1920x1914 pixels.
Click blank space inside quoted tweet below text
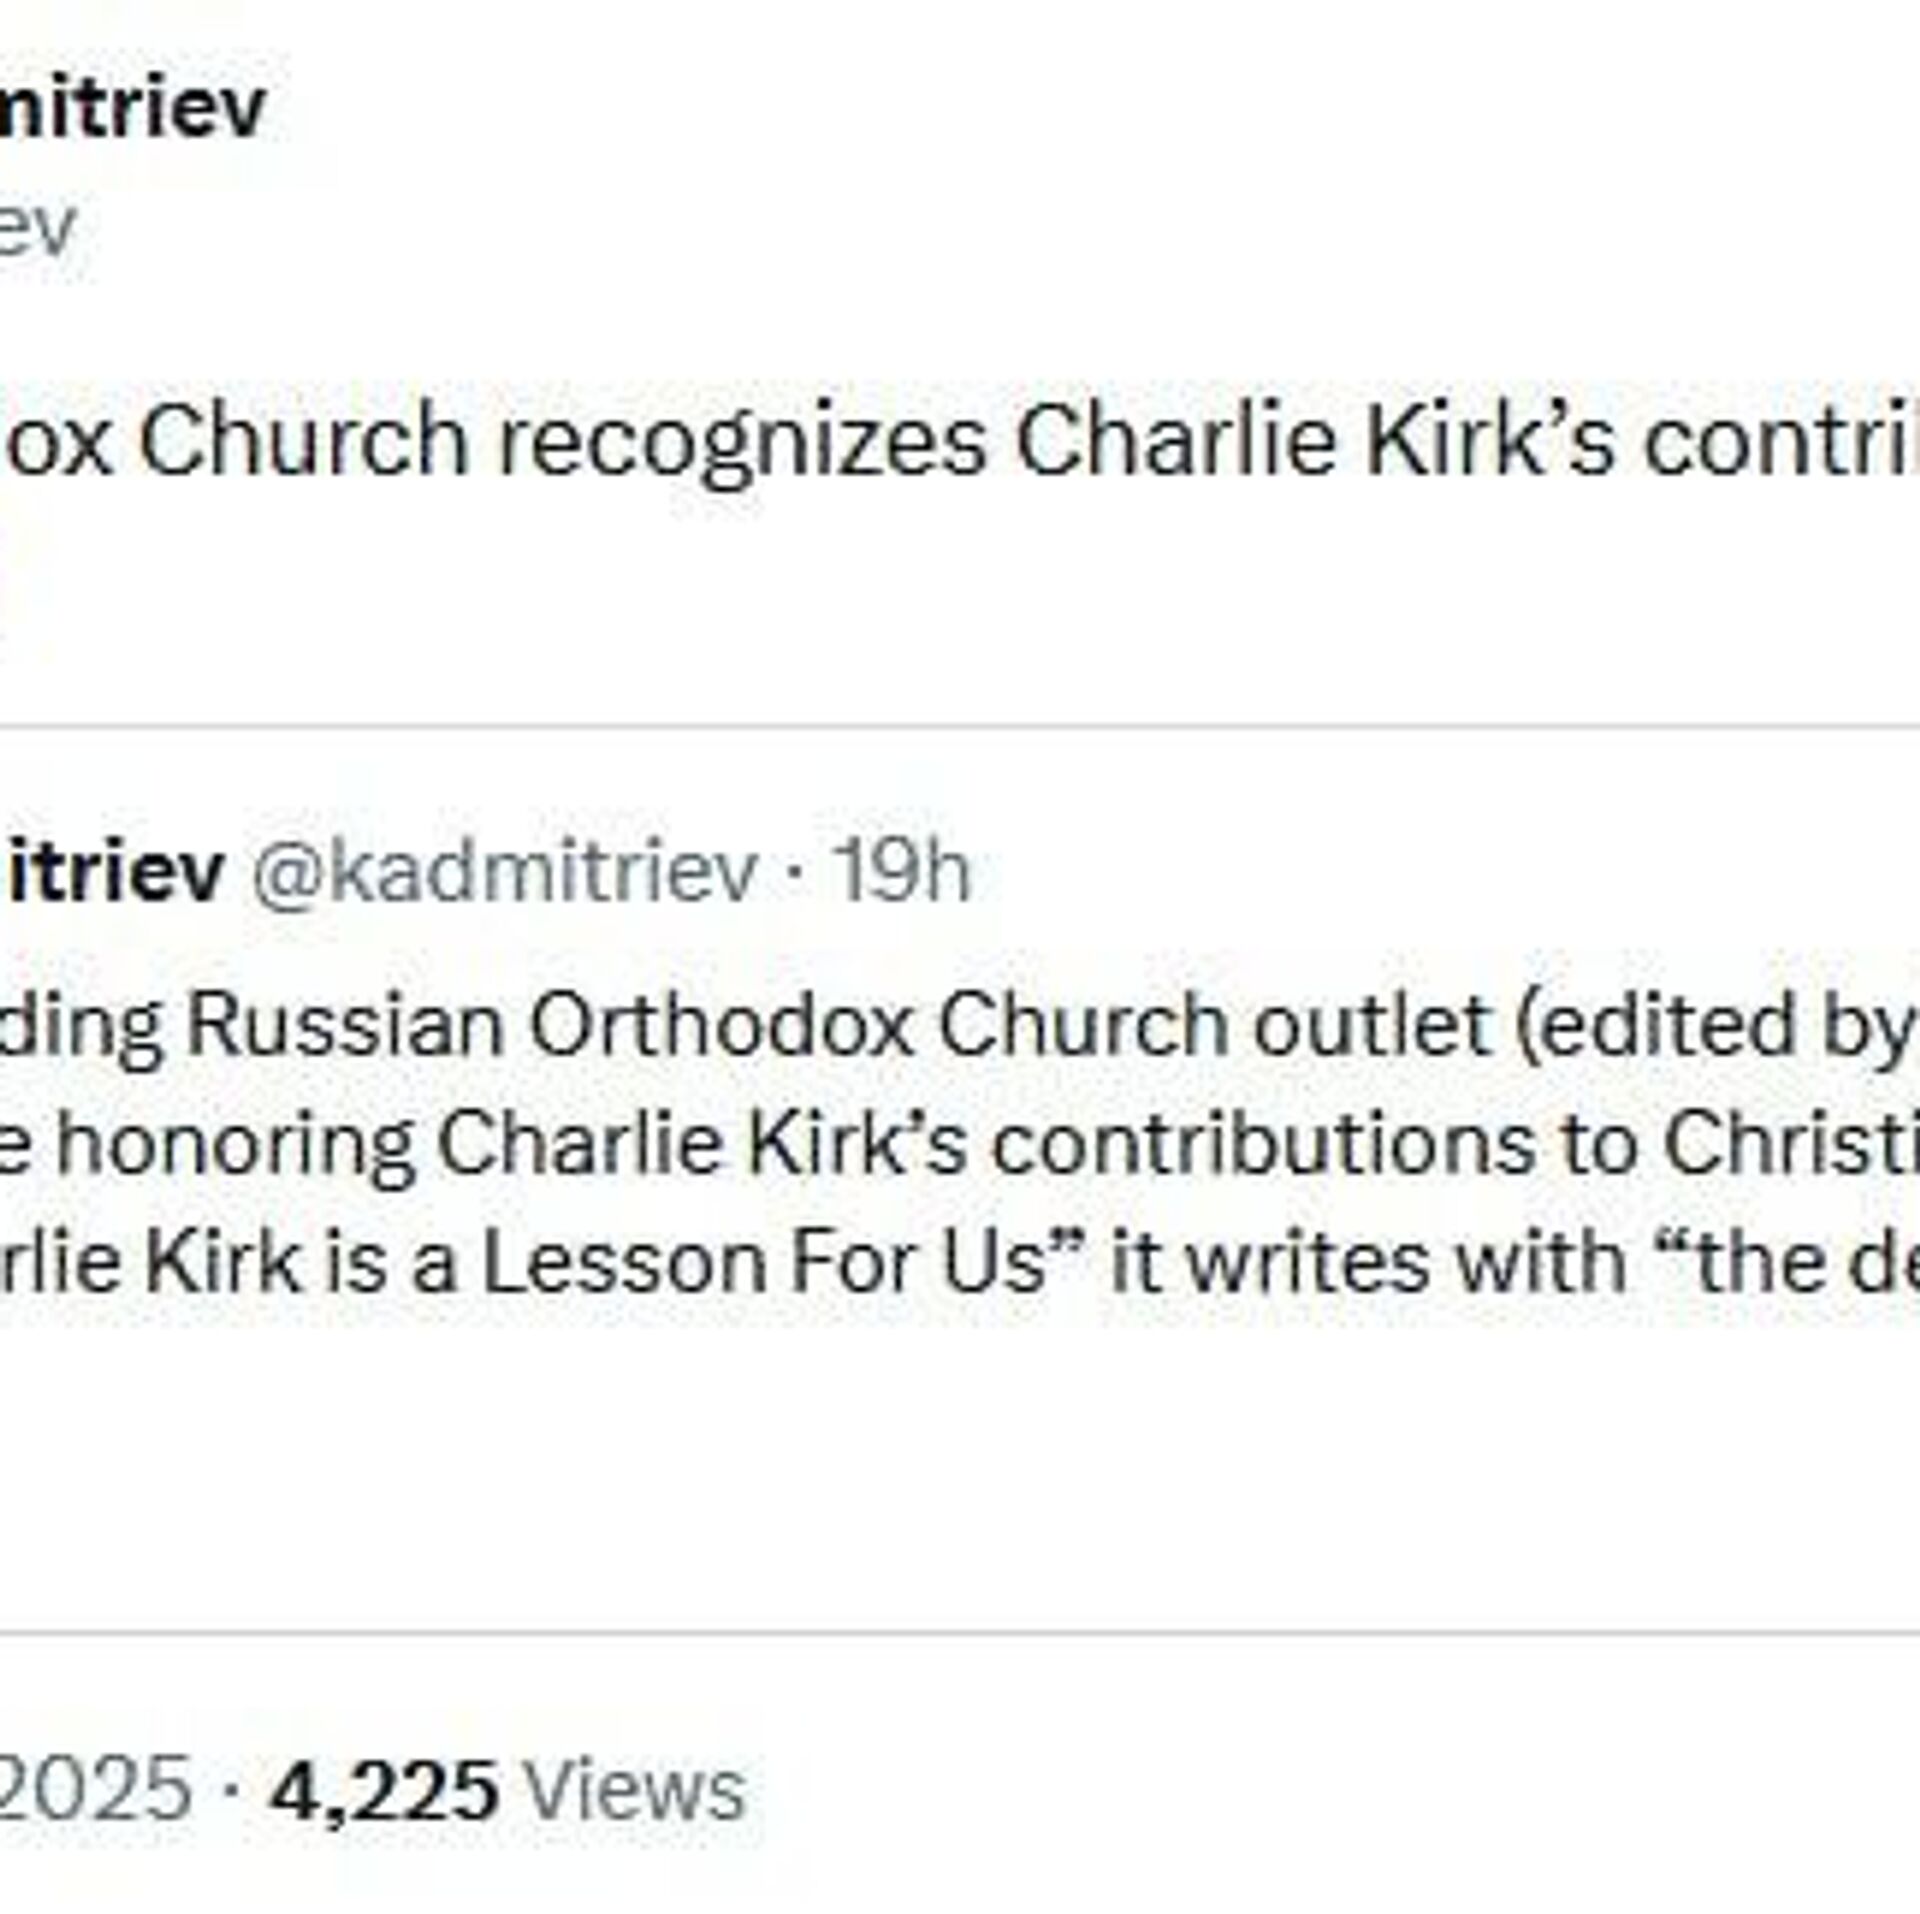[900, 1450]
